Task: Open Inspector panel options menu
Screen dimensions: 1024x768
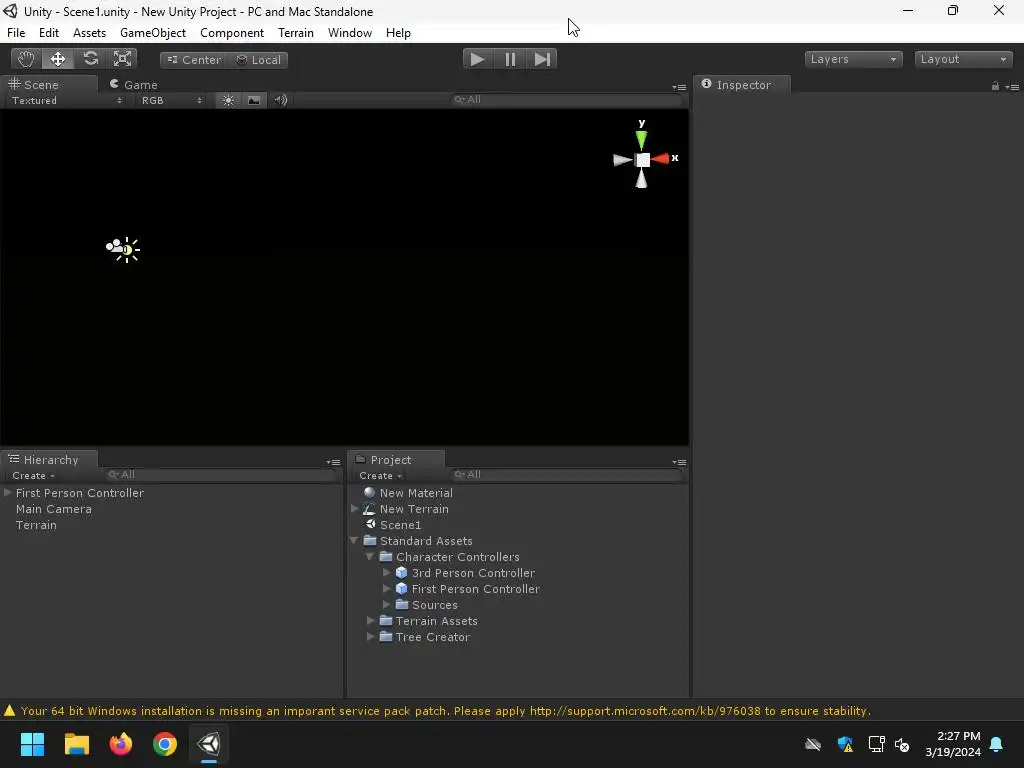Action: click(x=1012, y=87)
